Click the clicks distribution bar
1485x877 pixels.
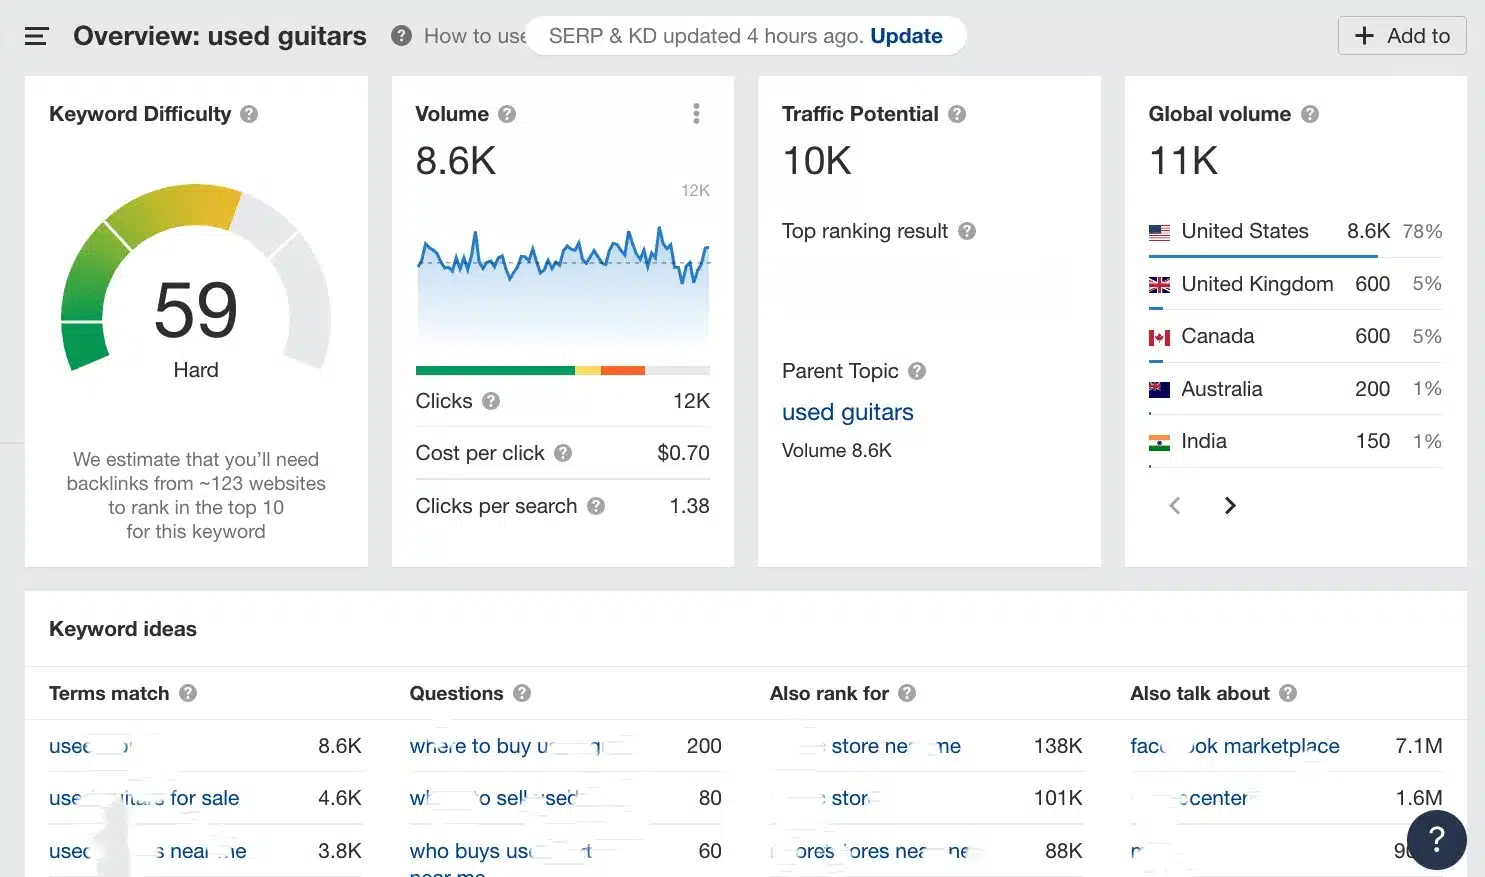pyautogui.click(x=563, y=370)
